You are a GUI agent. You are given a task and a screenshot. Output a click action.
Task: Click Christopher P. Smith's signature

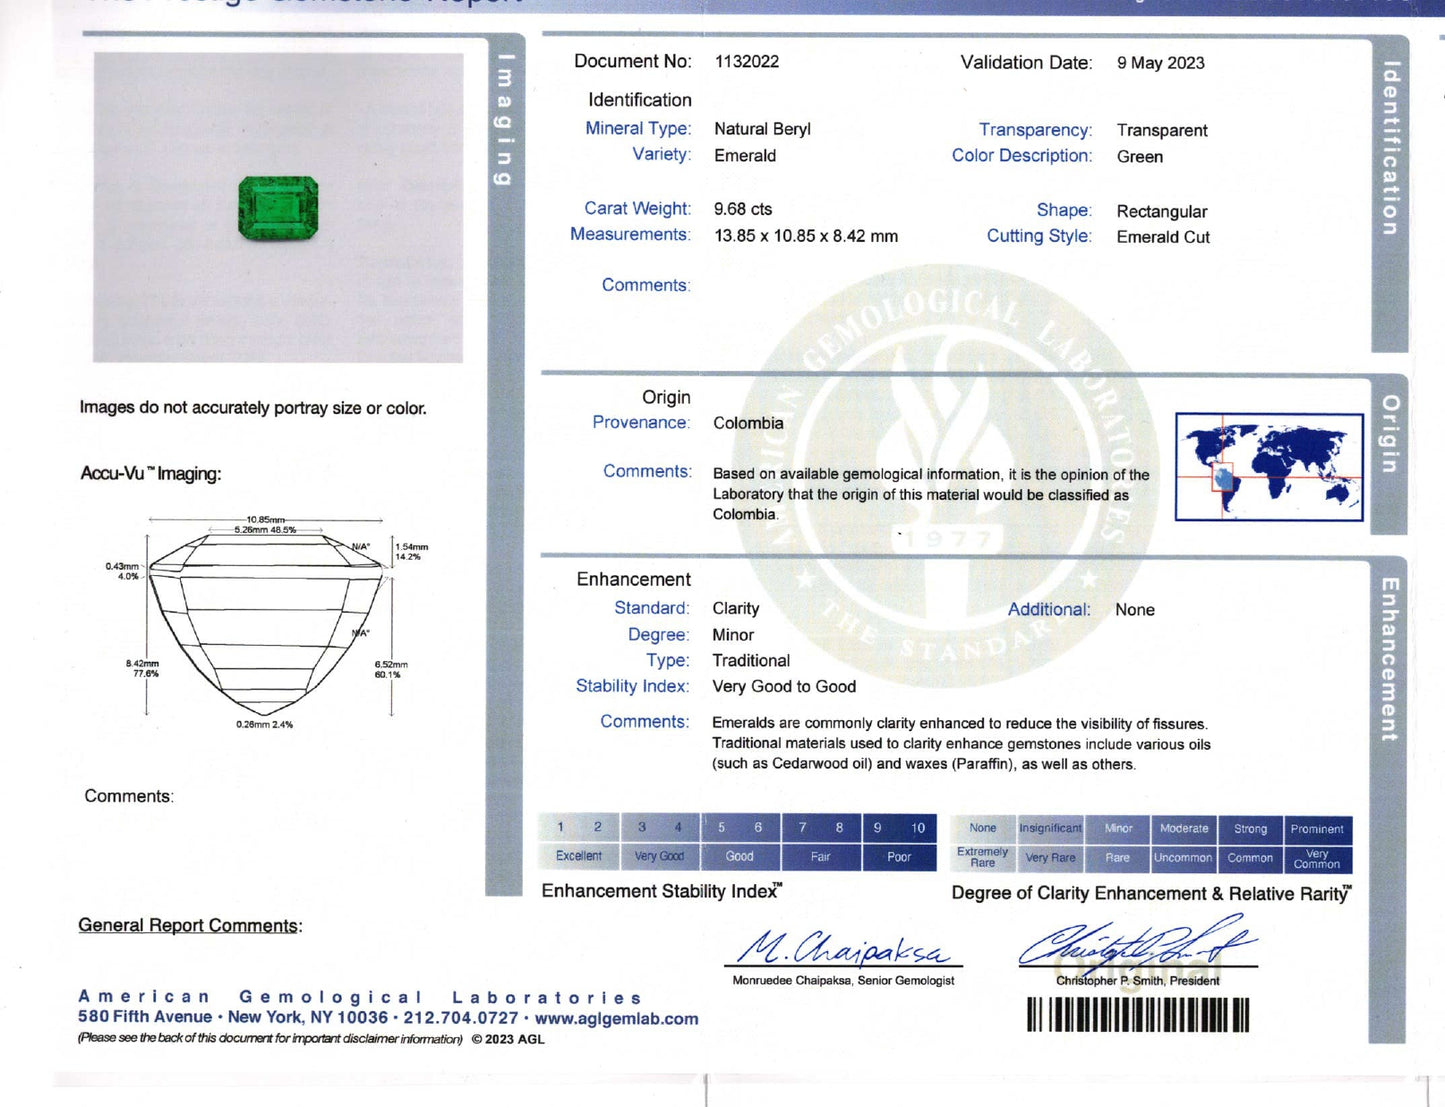coord(1135,950)
